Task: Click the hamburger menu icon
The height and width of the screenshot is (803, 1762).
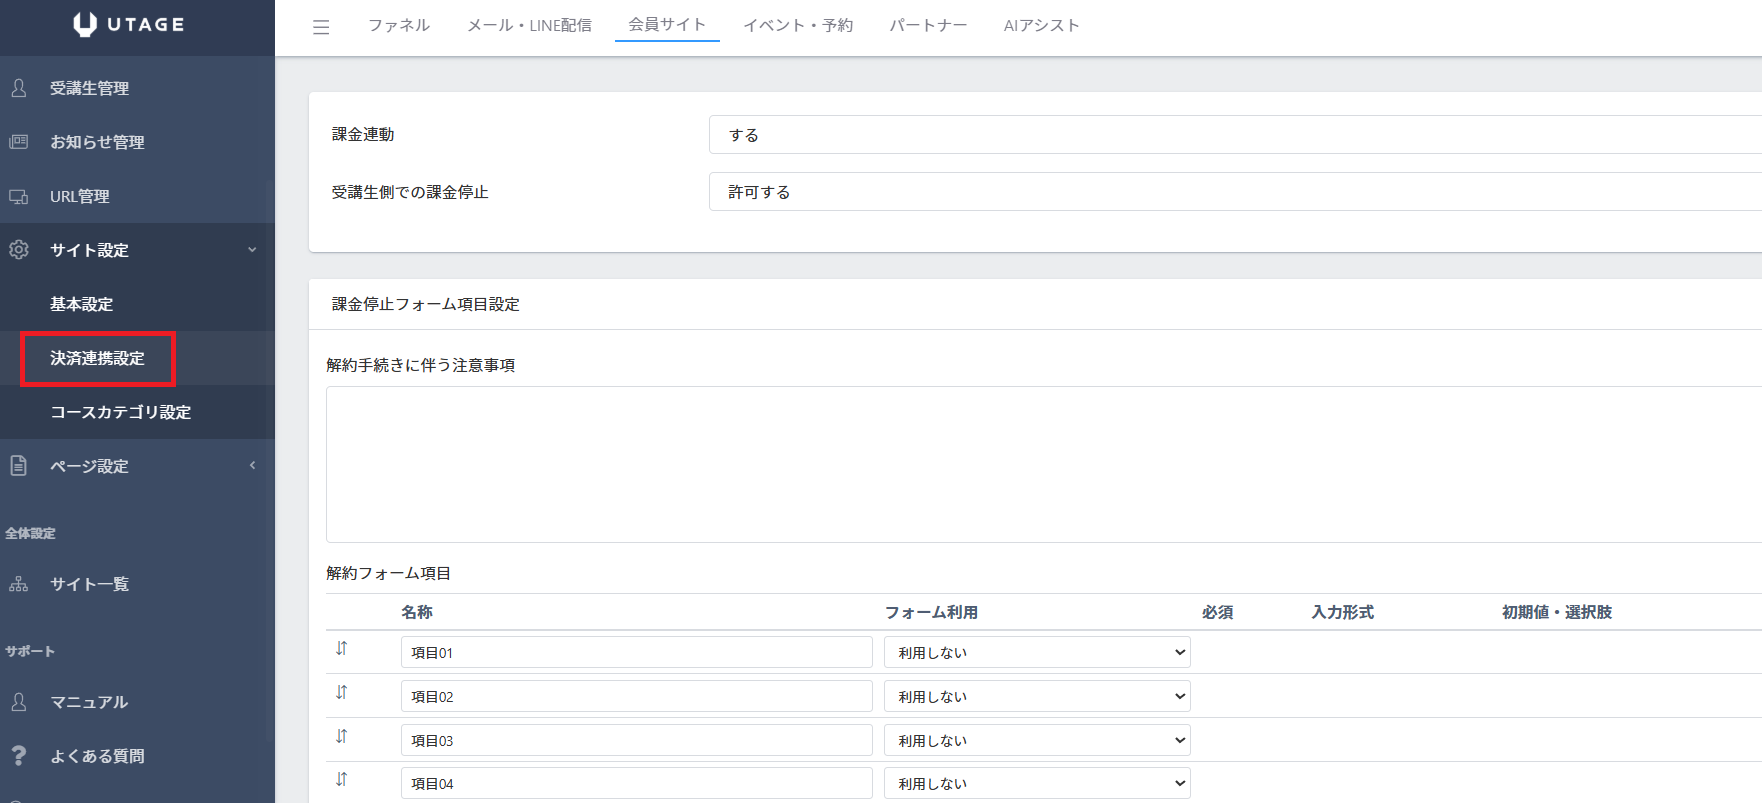Action: click(x=321, y=27)
